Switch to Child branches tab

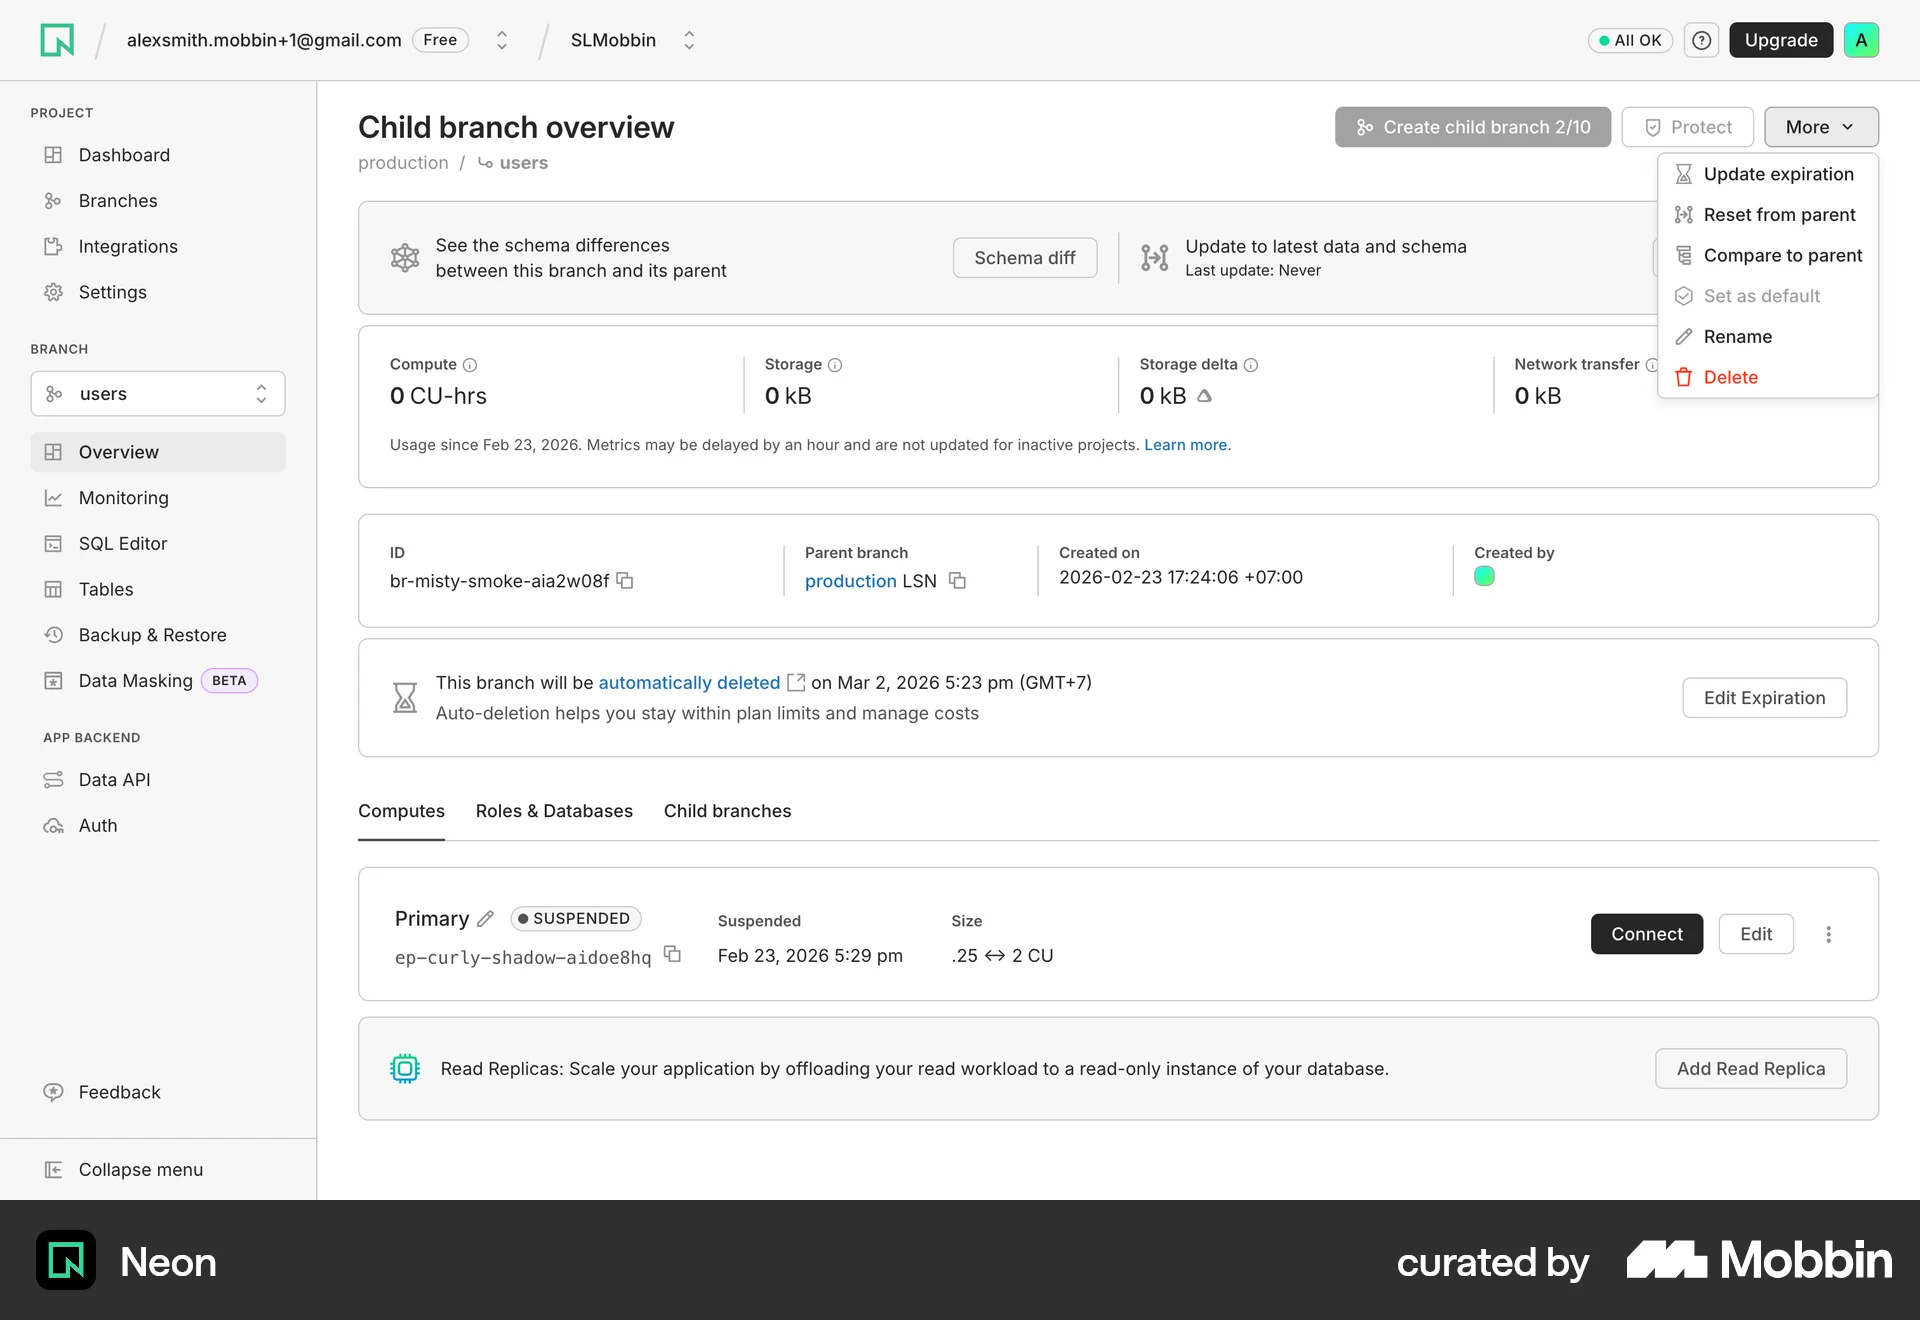(727, 811)
